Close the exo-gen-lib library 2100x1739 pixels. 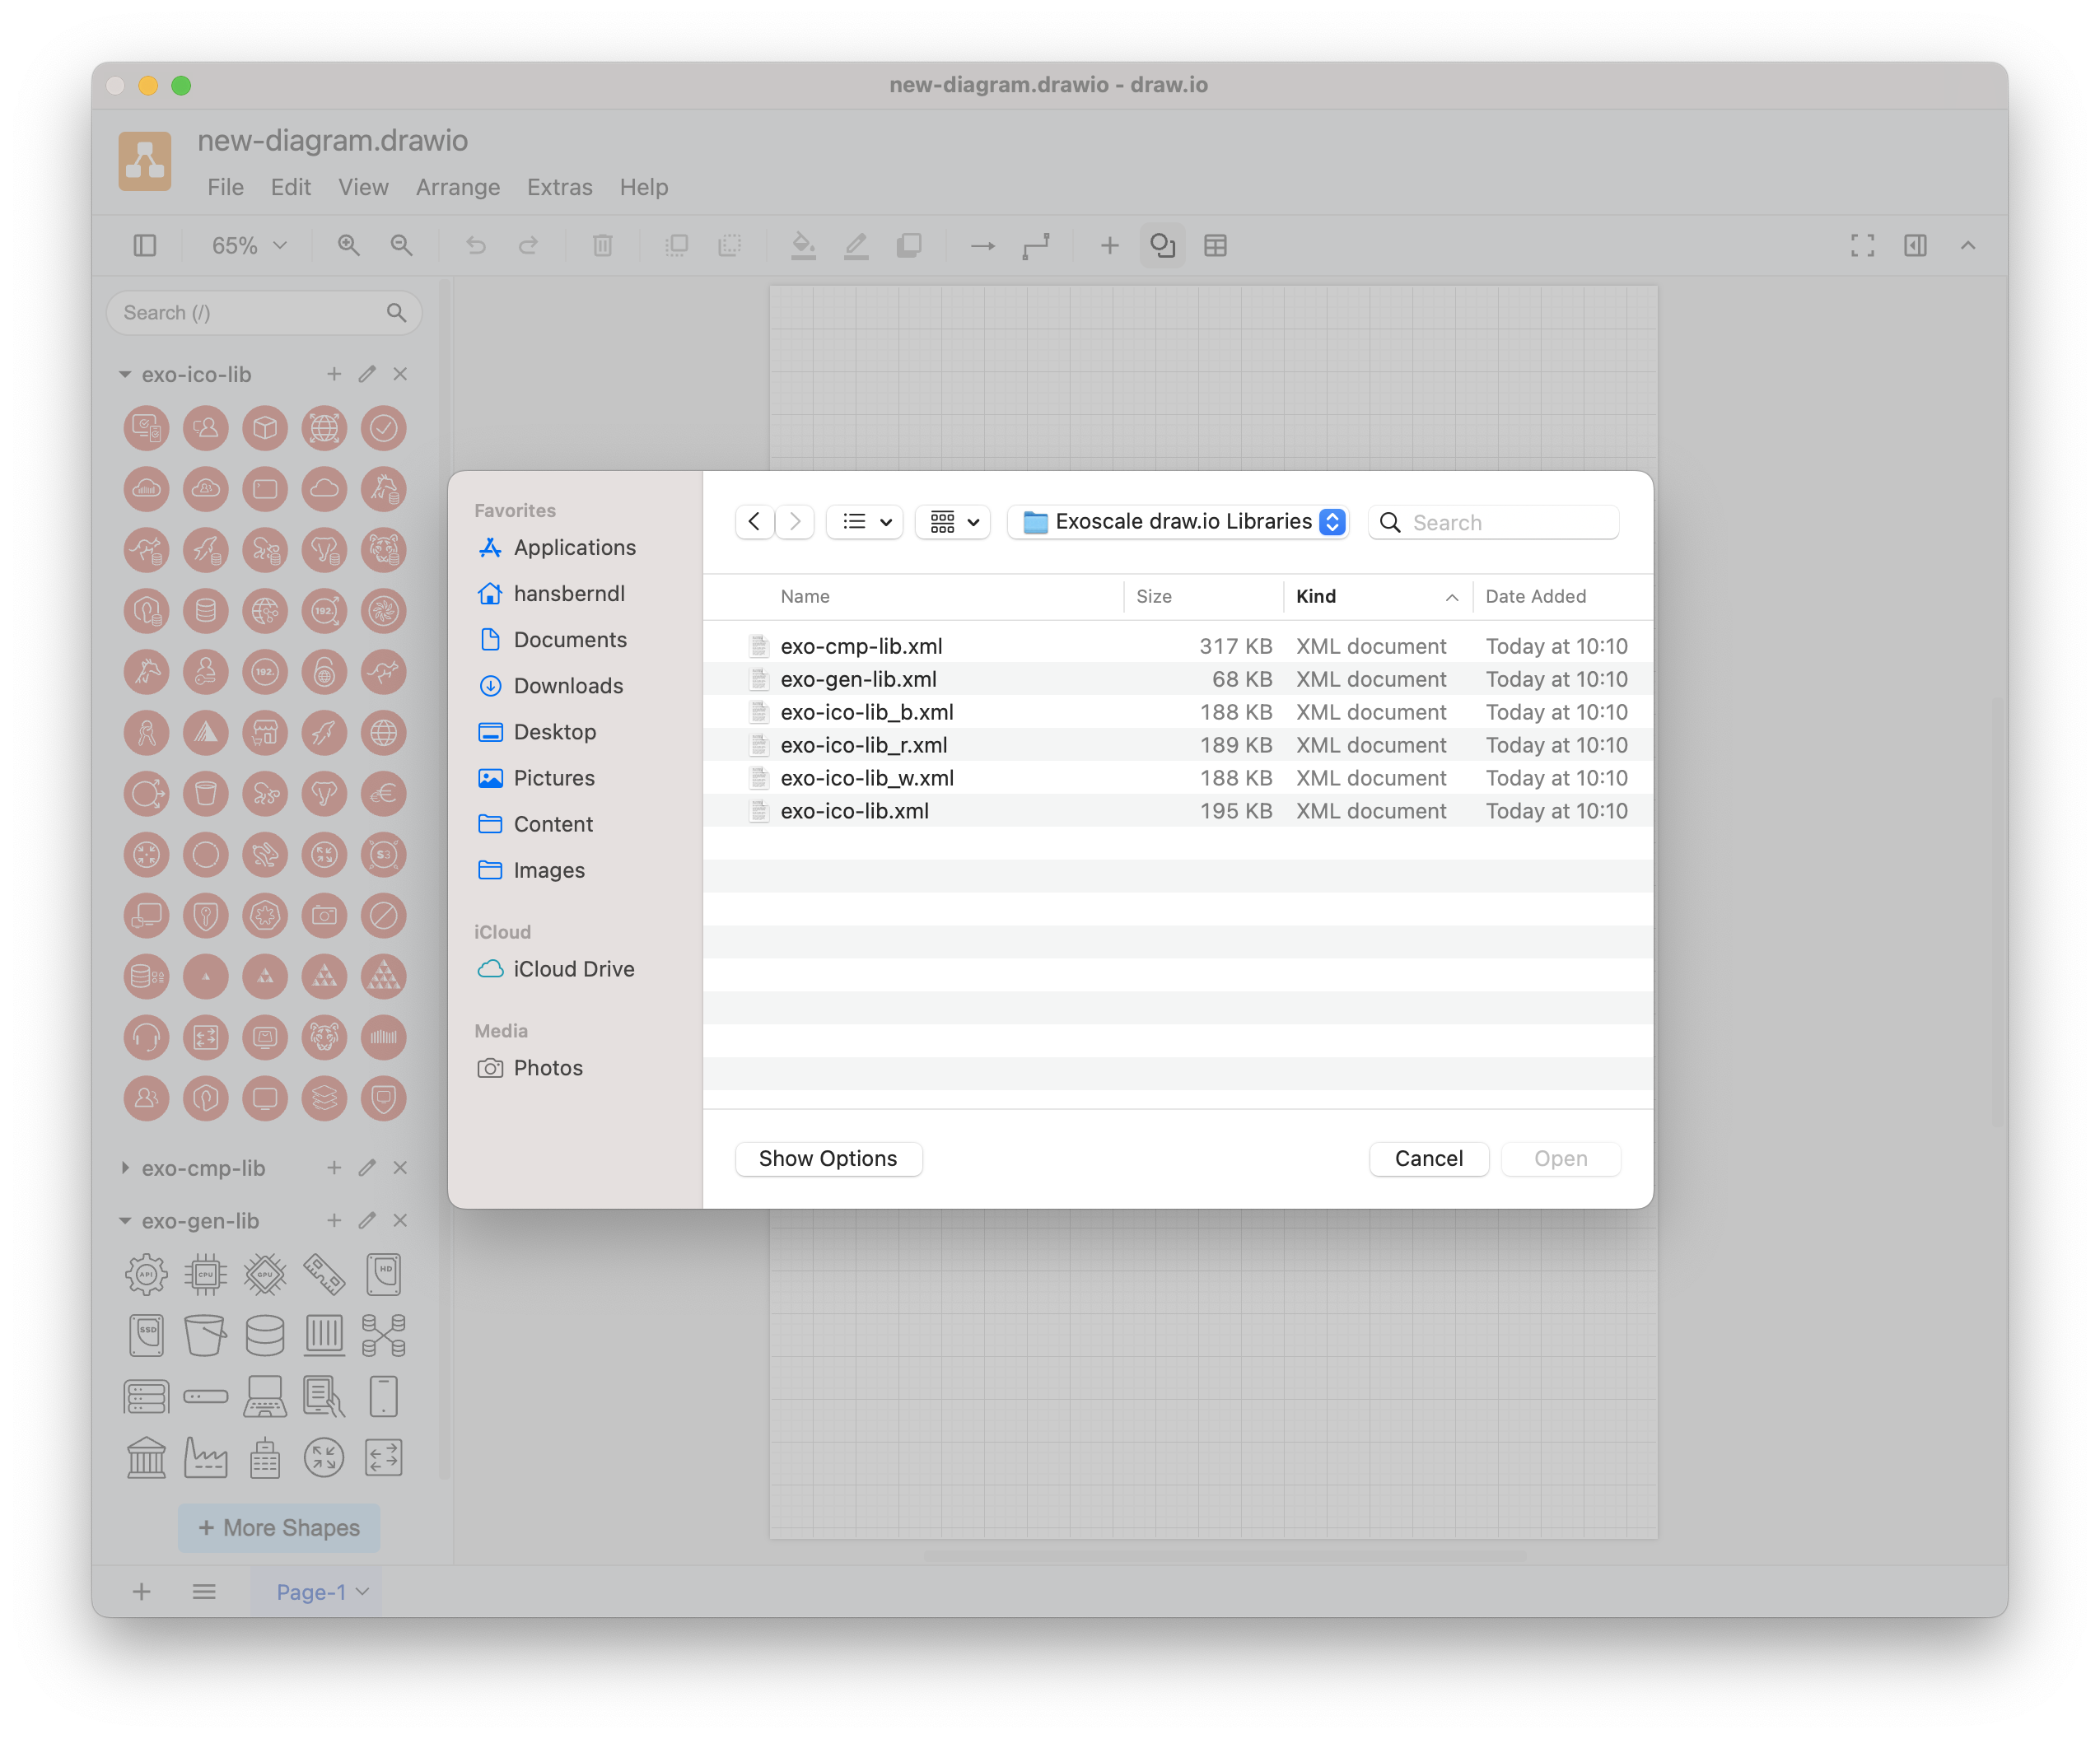pos(400,1220)
